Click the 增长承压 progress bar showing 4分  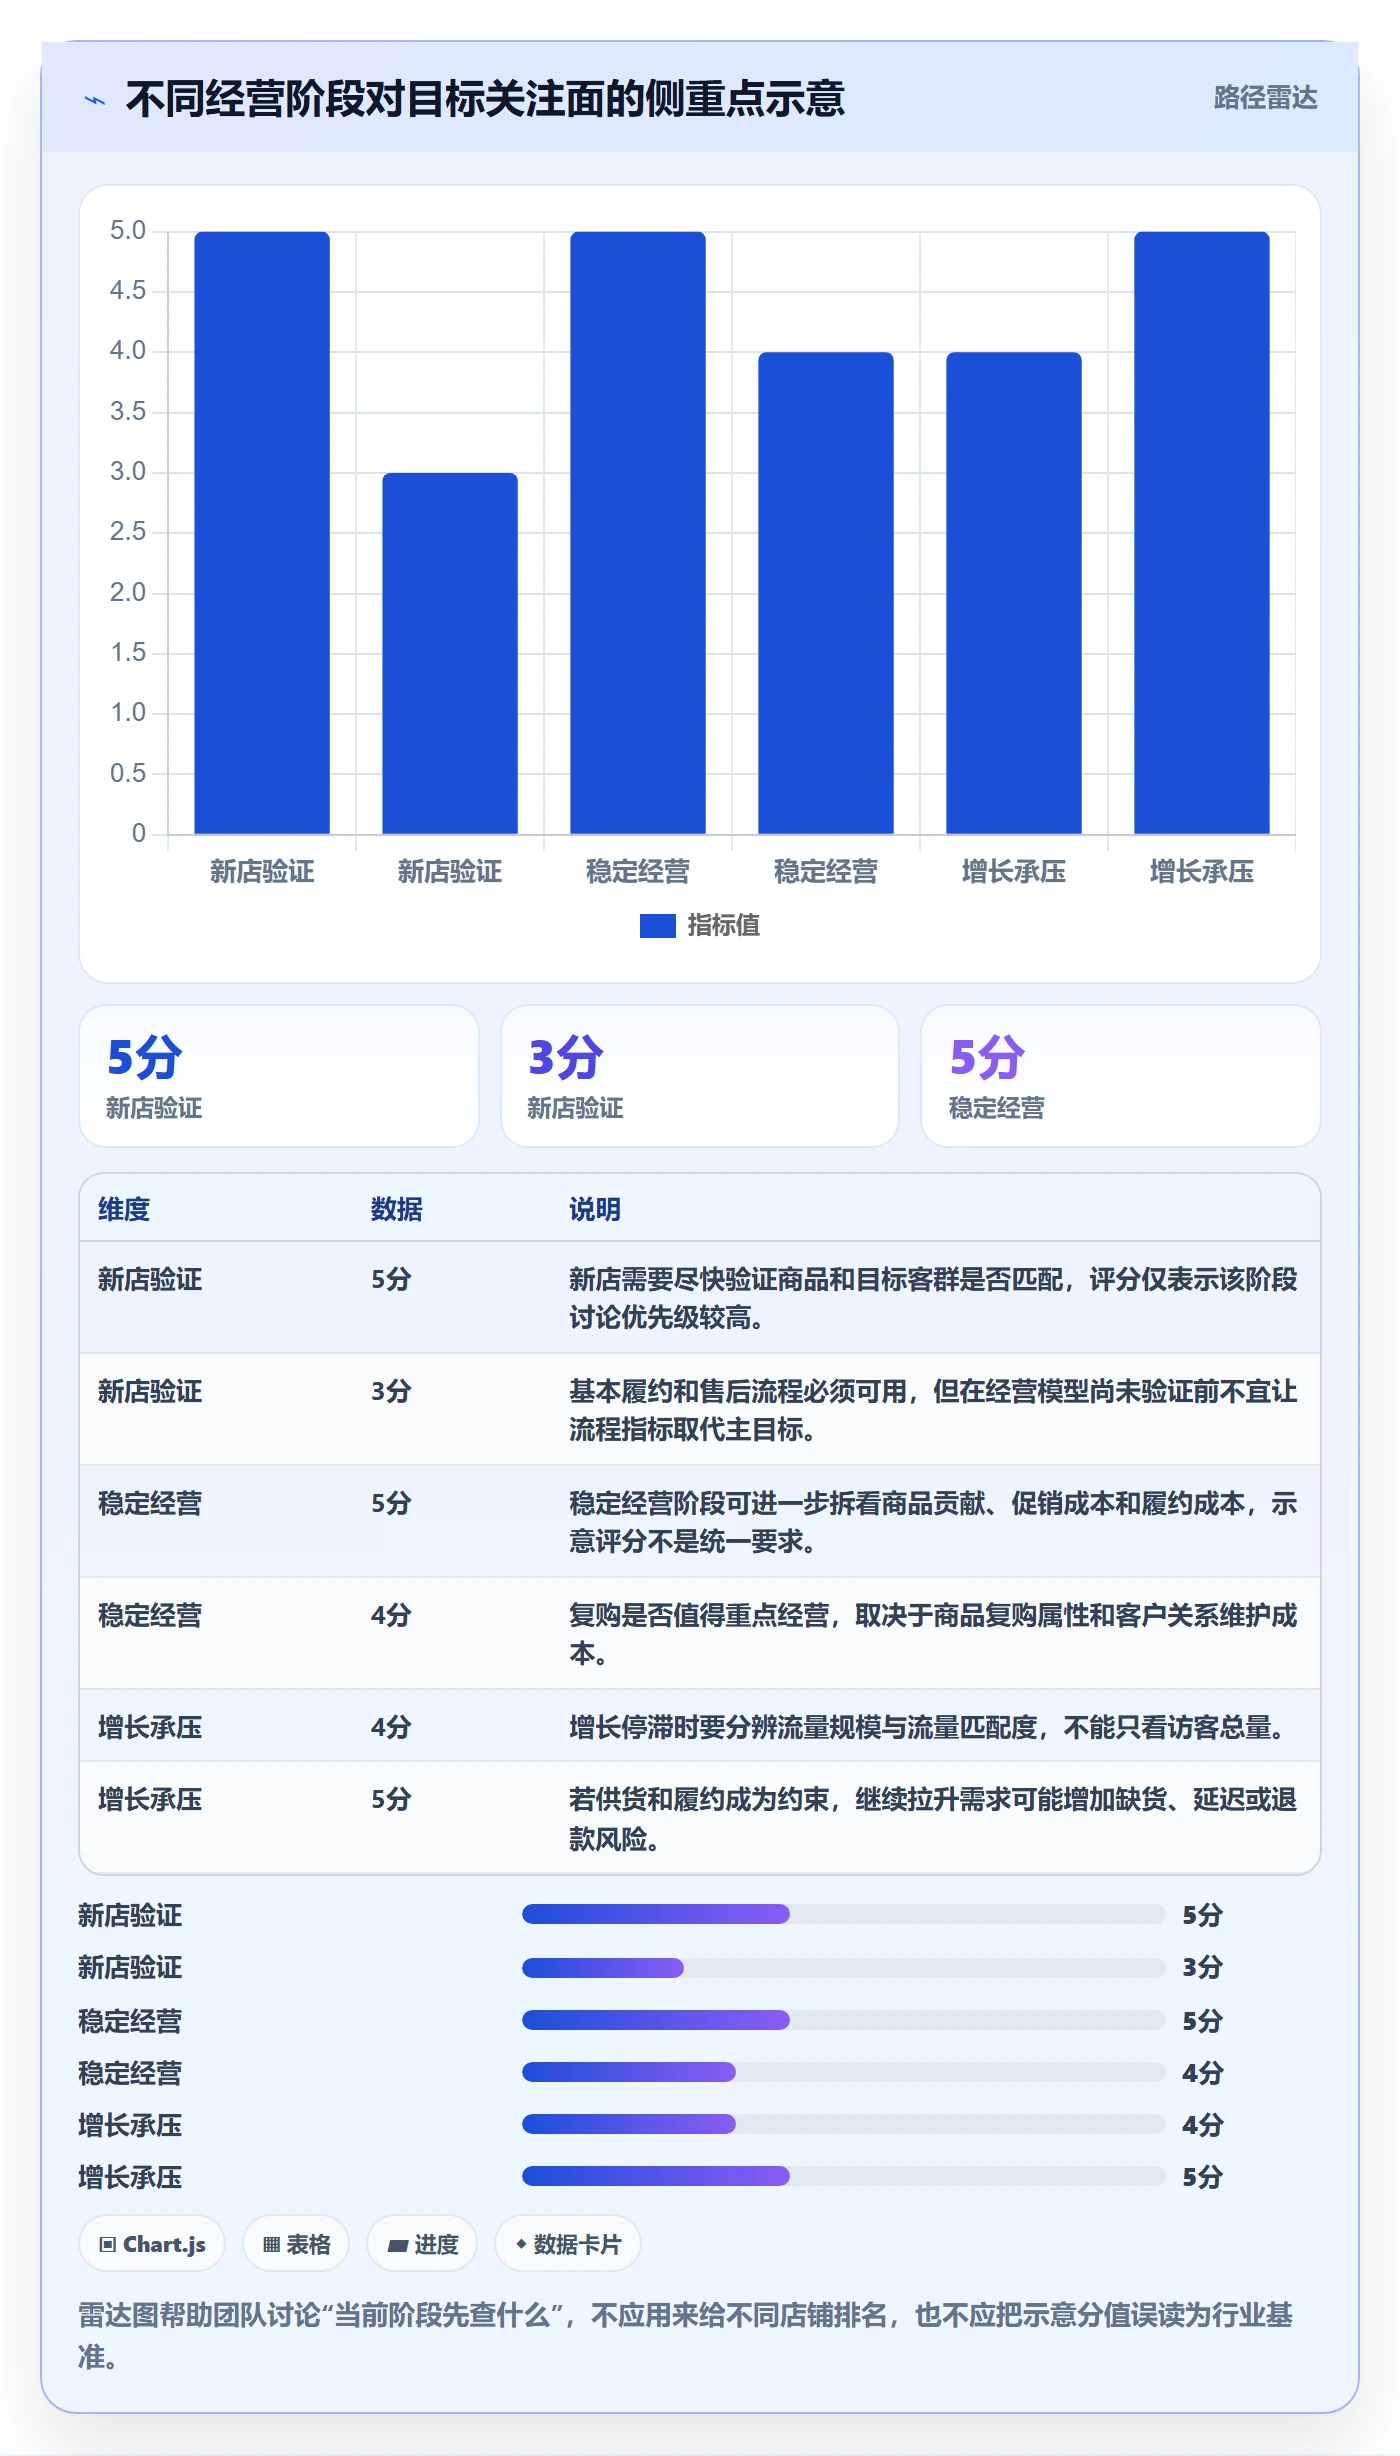[844, 2125]
